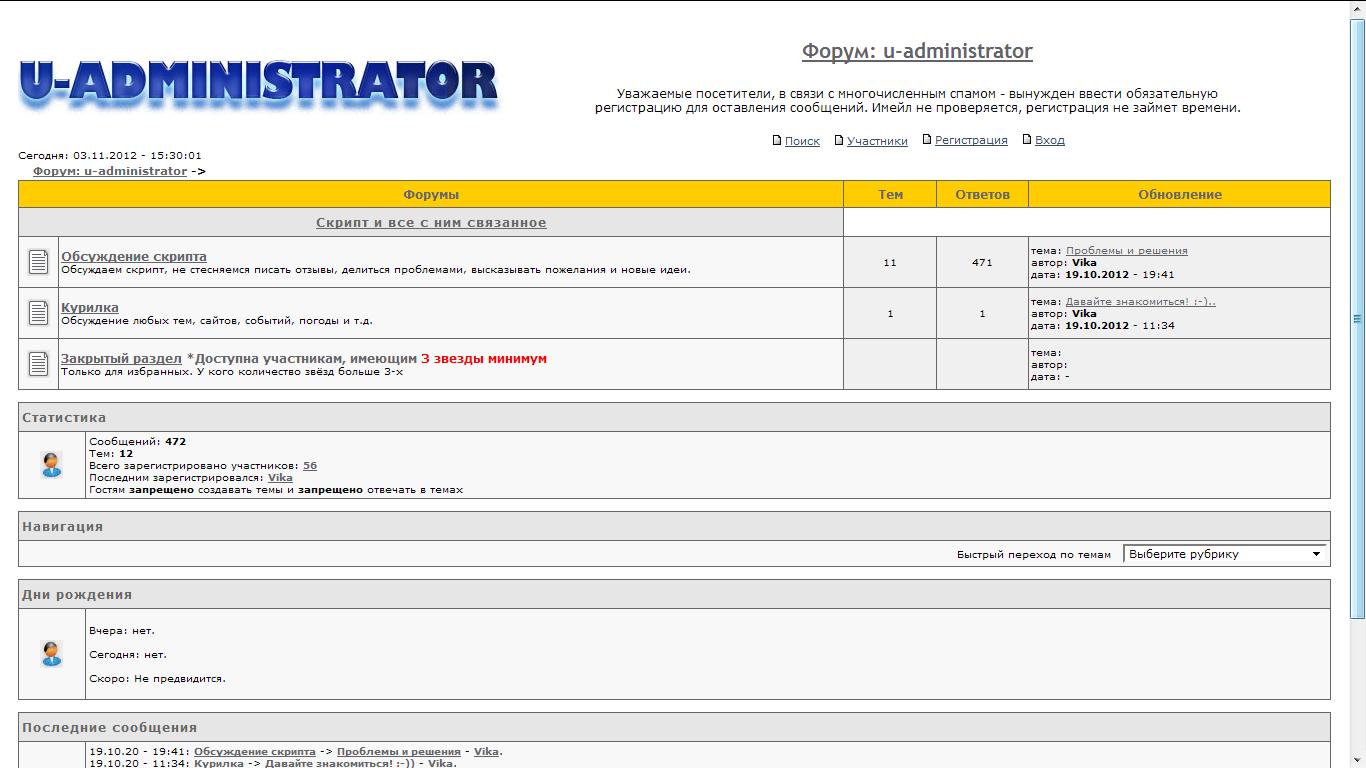Open the Закрытый раздел forum
The image size is (1366, 768).
click(x=121, y=358)
